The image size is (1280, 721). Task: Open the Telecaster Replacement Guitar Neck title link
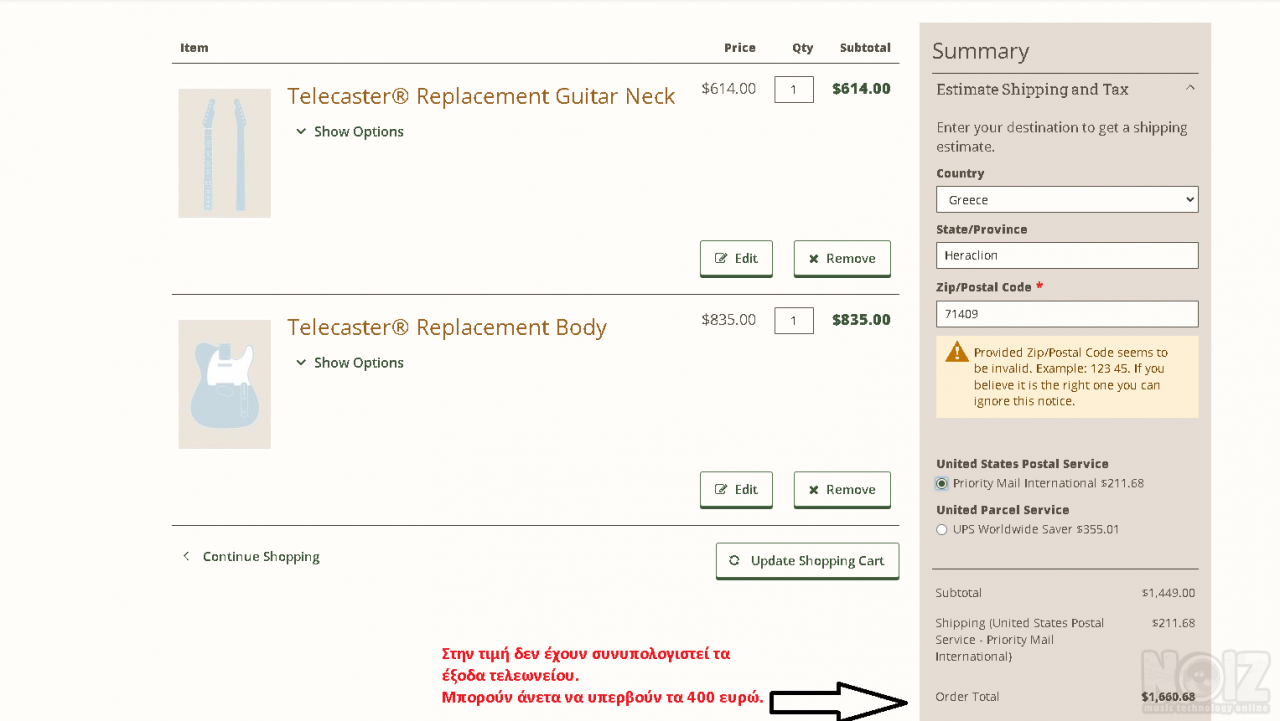481,96
